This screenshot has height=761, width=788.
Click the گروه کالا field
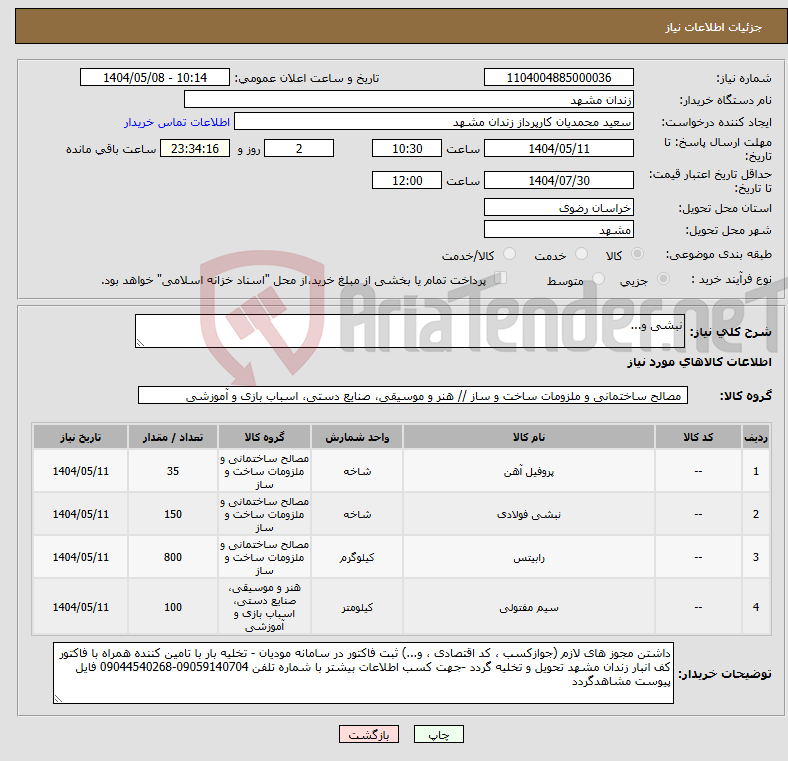(413, 396)
